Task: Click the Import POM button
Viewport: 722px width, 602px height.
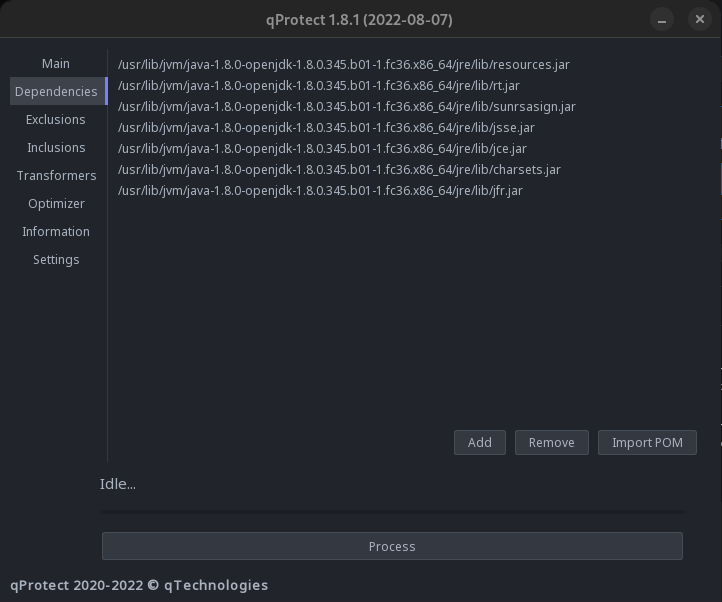Action: tap(647, 442)
